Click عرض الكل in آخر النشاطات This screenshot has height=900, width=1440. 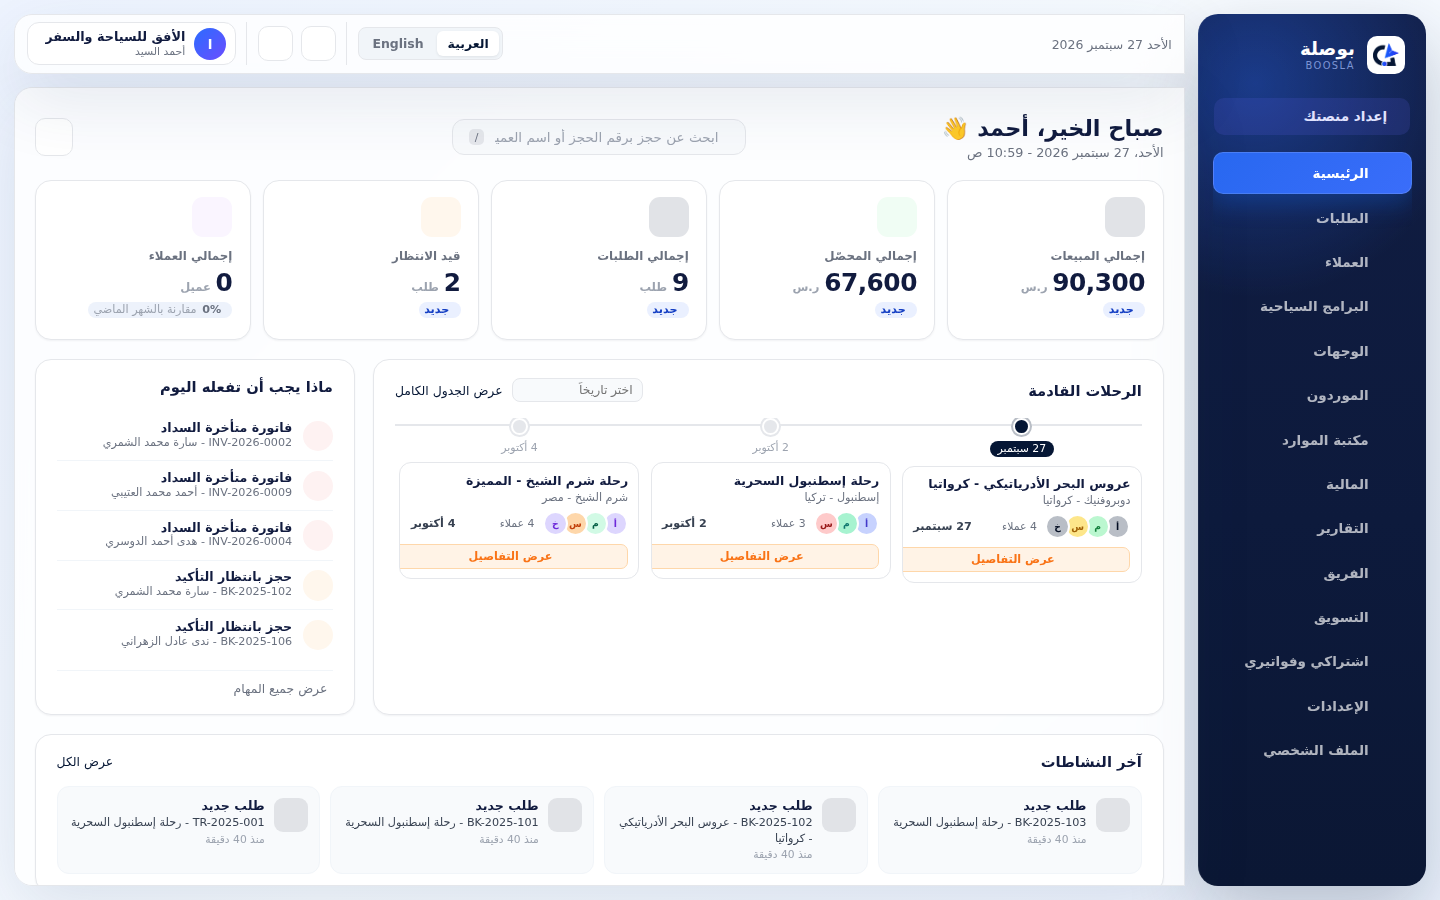[85, 762]
